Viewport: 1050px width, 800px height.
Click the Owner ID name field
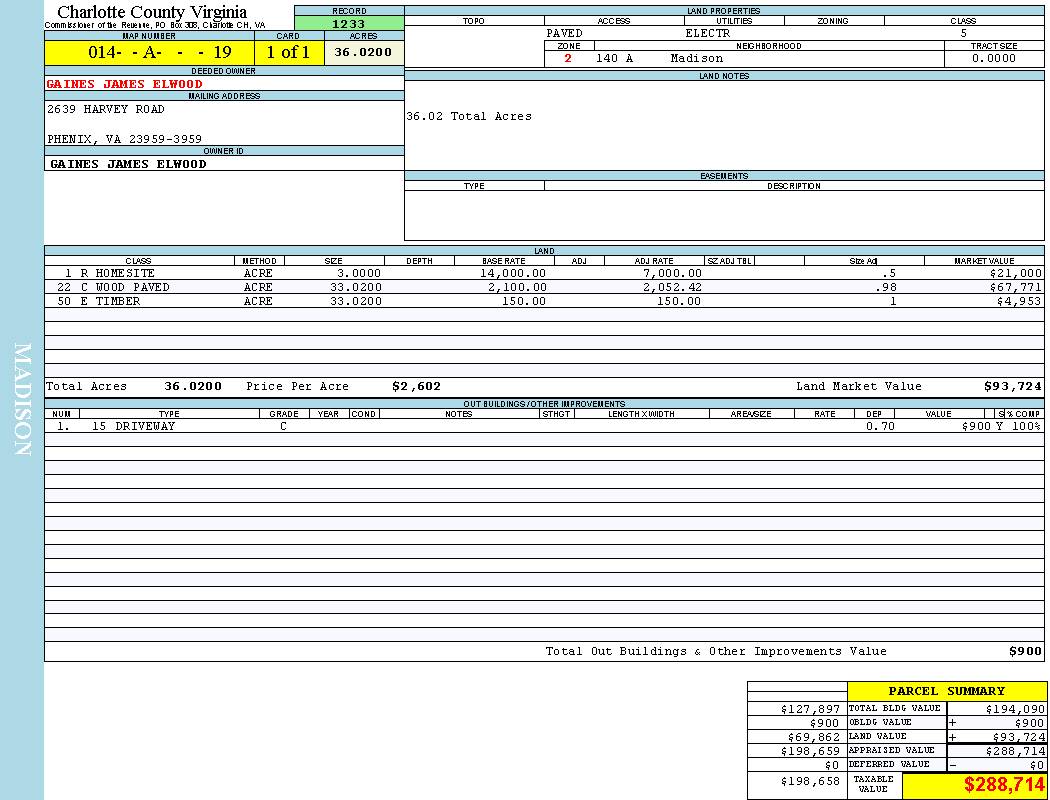click(x=128, y=164)
